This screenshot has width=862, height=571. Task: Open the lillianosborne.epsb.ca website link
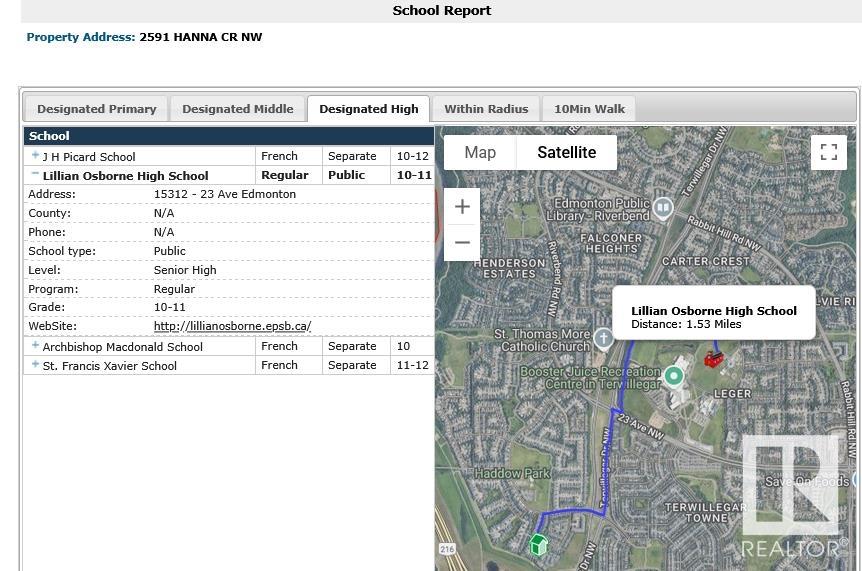tap(233, 326)
